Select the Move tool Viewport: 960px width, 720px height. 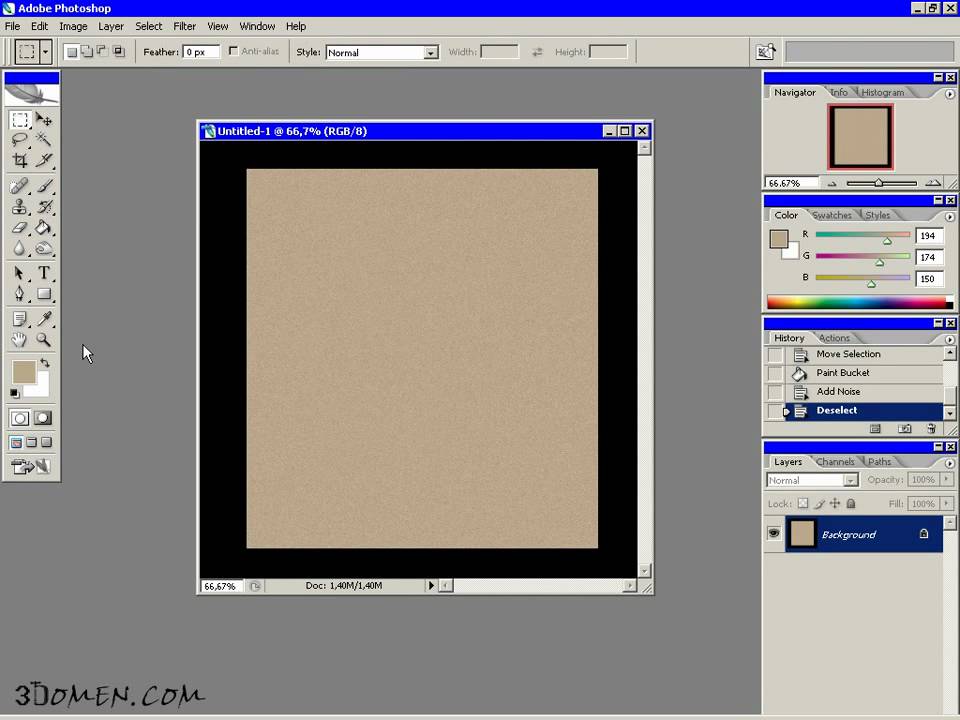tap(43, 119)
